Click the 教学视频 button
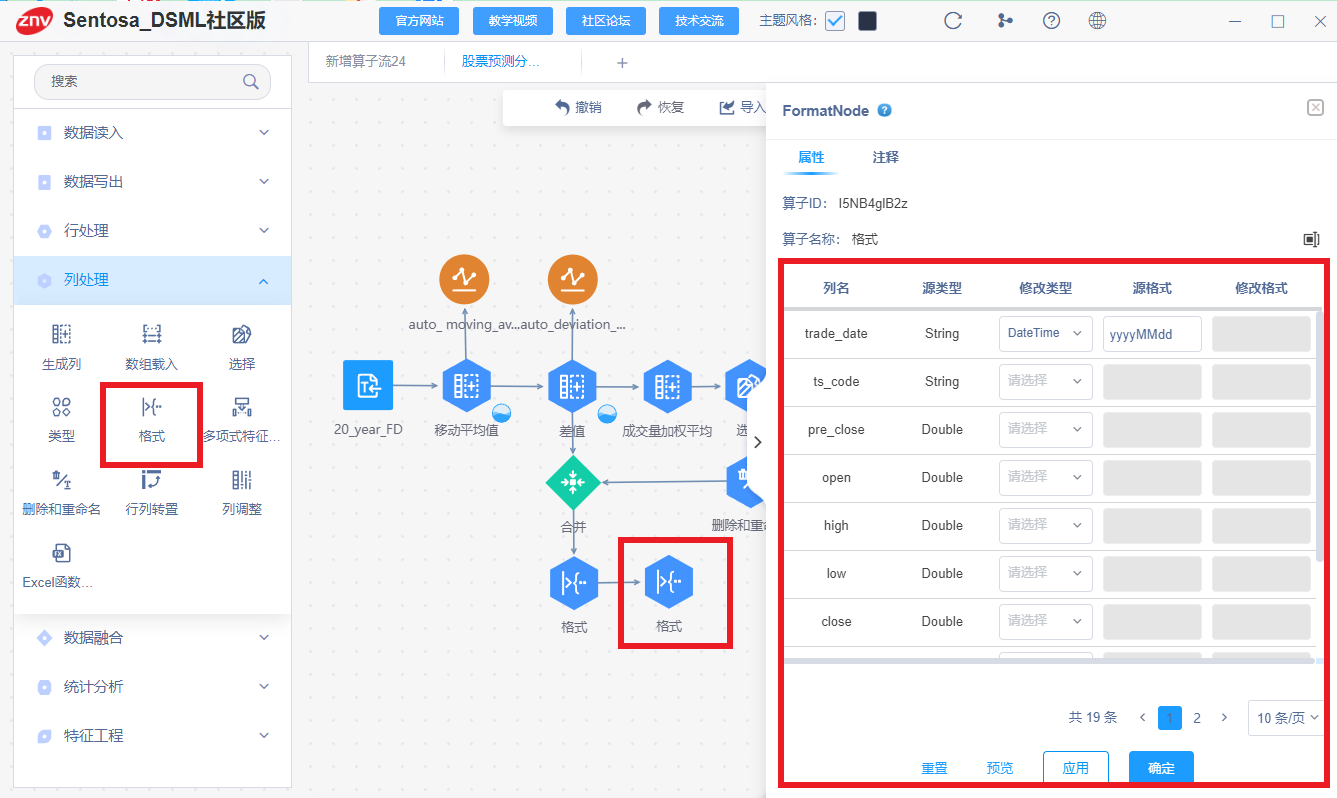Viewport: 1337px width, 798px height. pos(513,21)
